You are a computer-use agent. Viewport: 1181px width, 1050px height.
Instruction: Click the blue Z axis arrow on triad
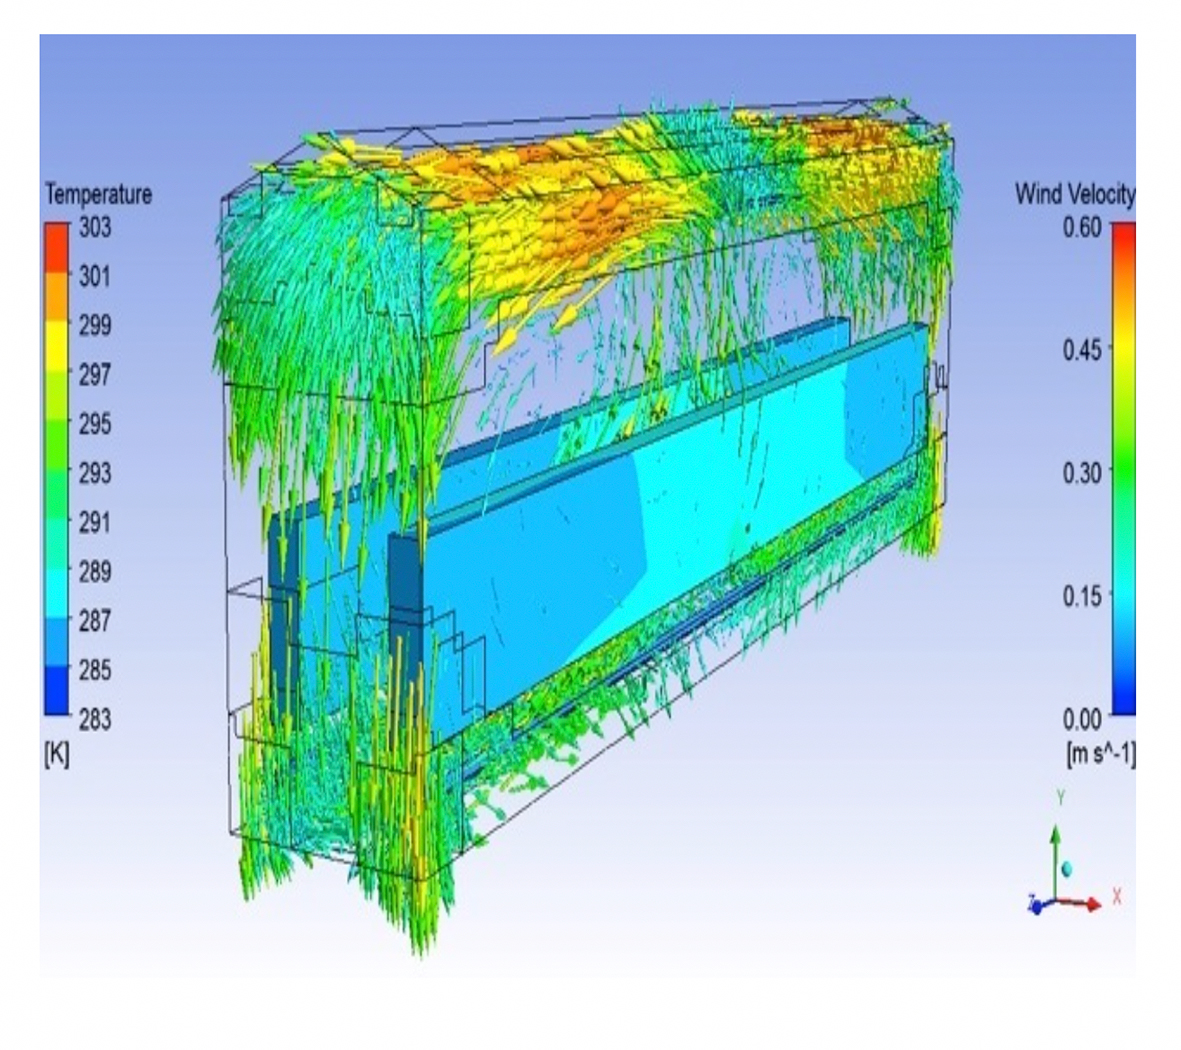coord(1036,907)
